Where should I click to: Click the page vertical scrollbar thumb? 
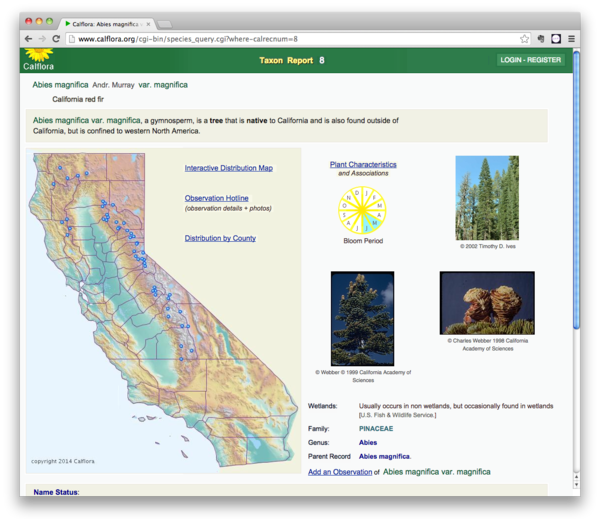coord(576,189)
